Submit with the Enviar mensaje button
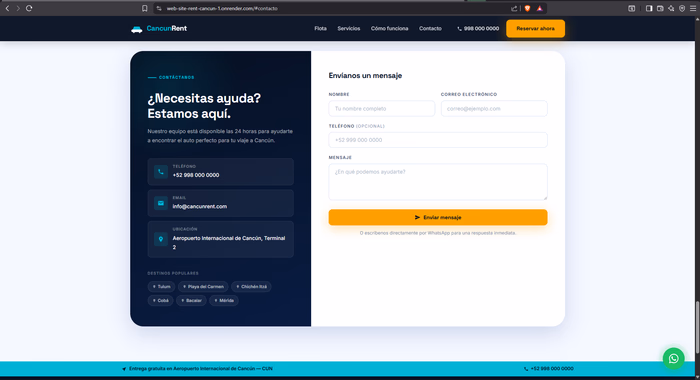The width and height of the screenshot is (700, 380). (438, 217)
